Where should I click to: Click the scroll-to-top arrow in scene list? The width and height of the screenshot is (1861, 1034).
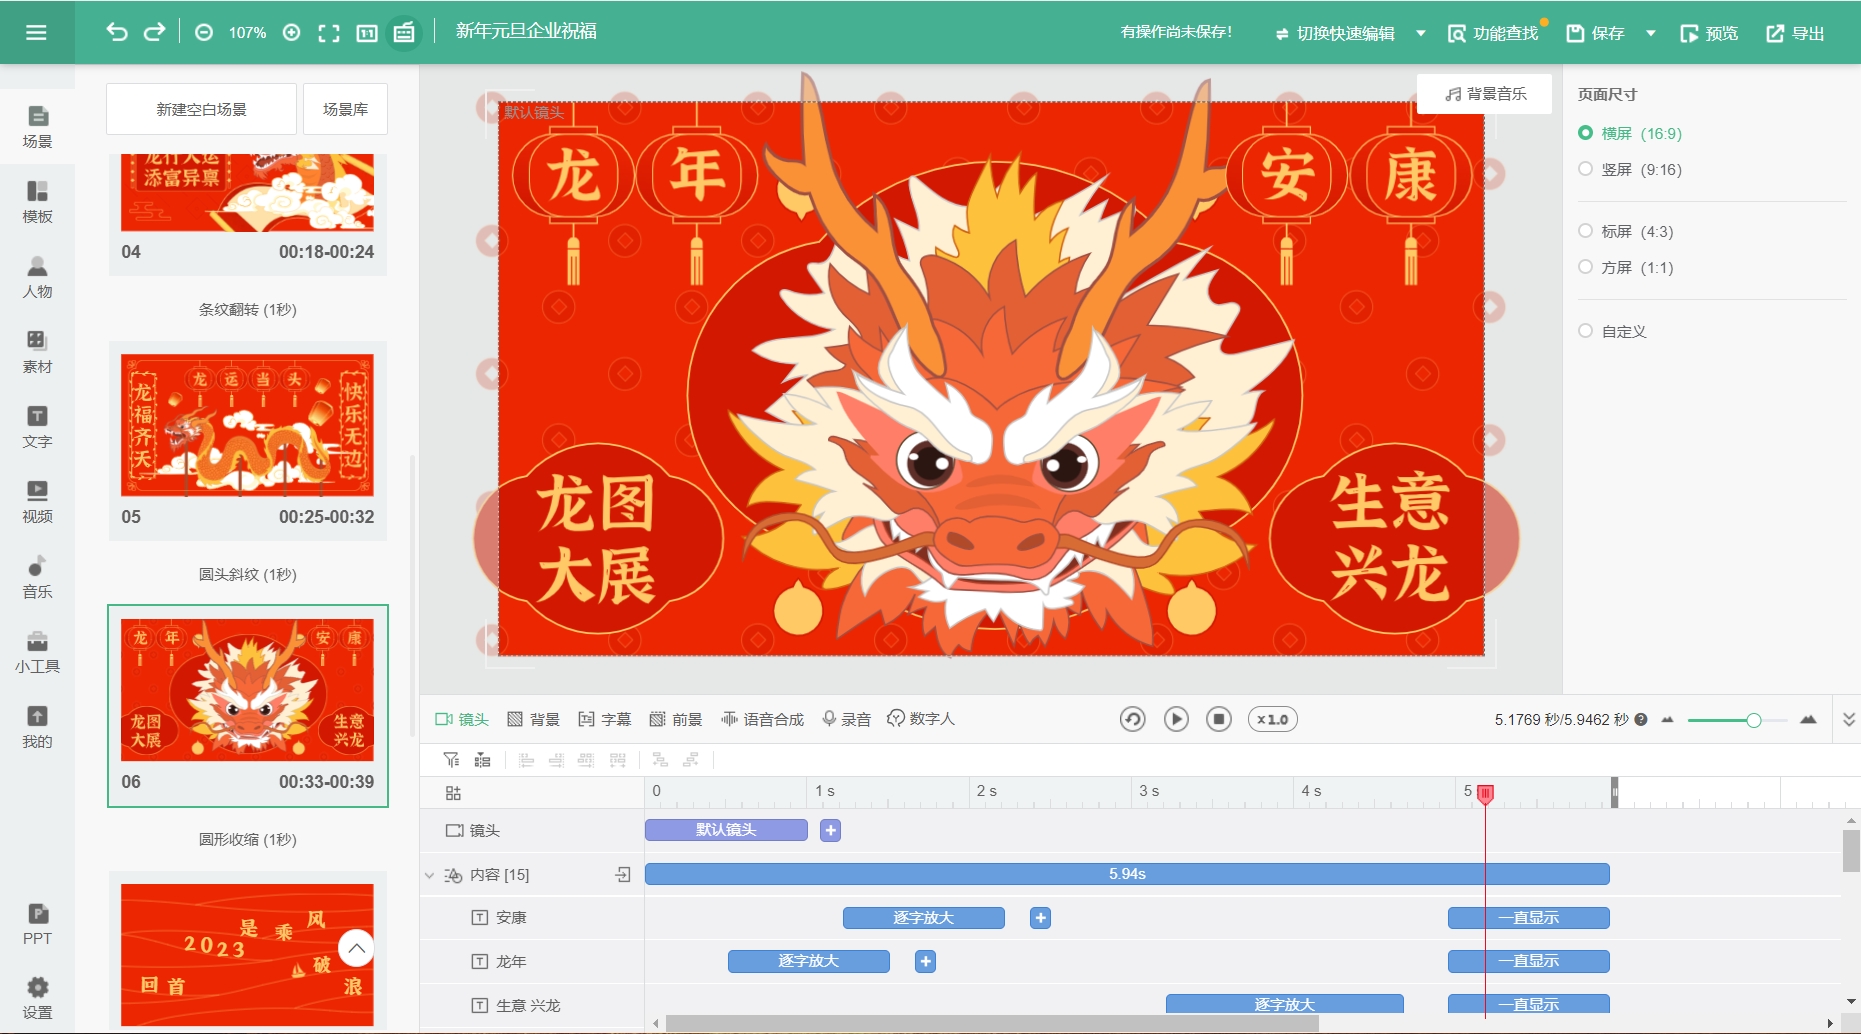tap(356, 948)
